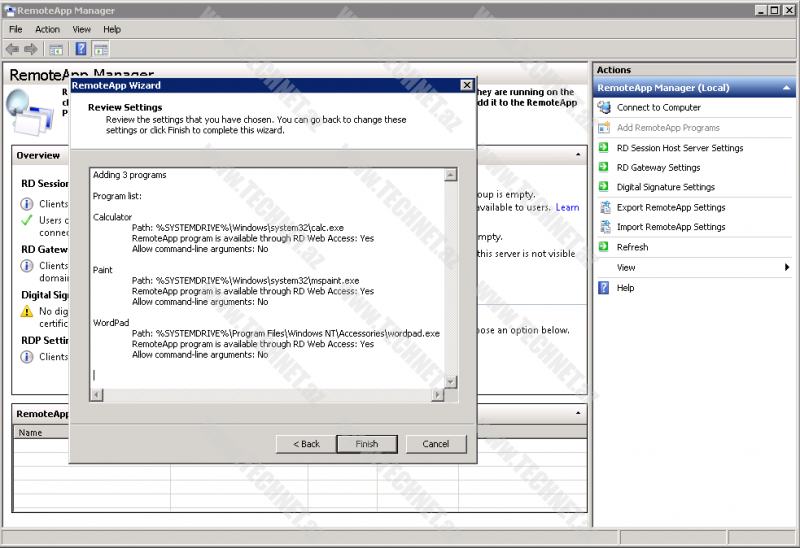Click the Back arrow in the toolbar
This screenshot has width=800, height=548.
coord(12,49)
